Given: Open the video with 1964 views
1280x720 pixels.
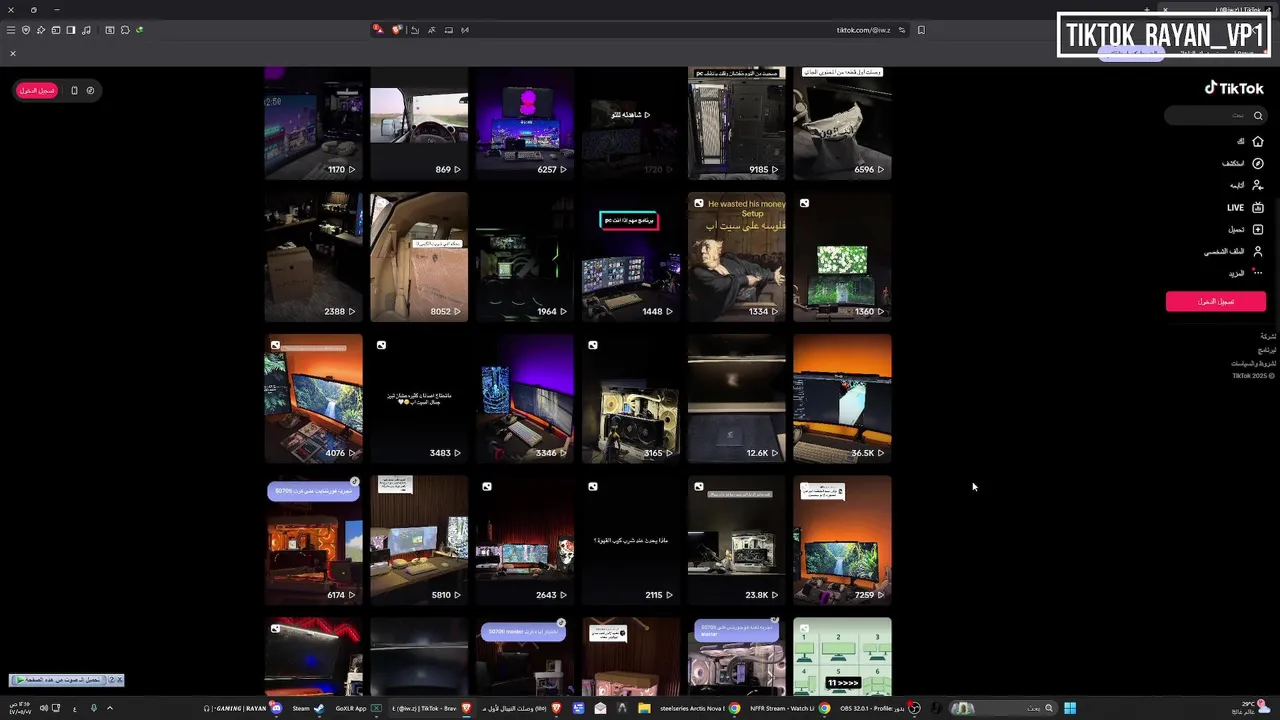Looking at the screenshot, I should [525, 257].
